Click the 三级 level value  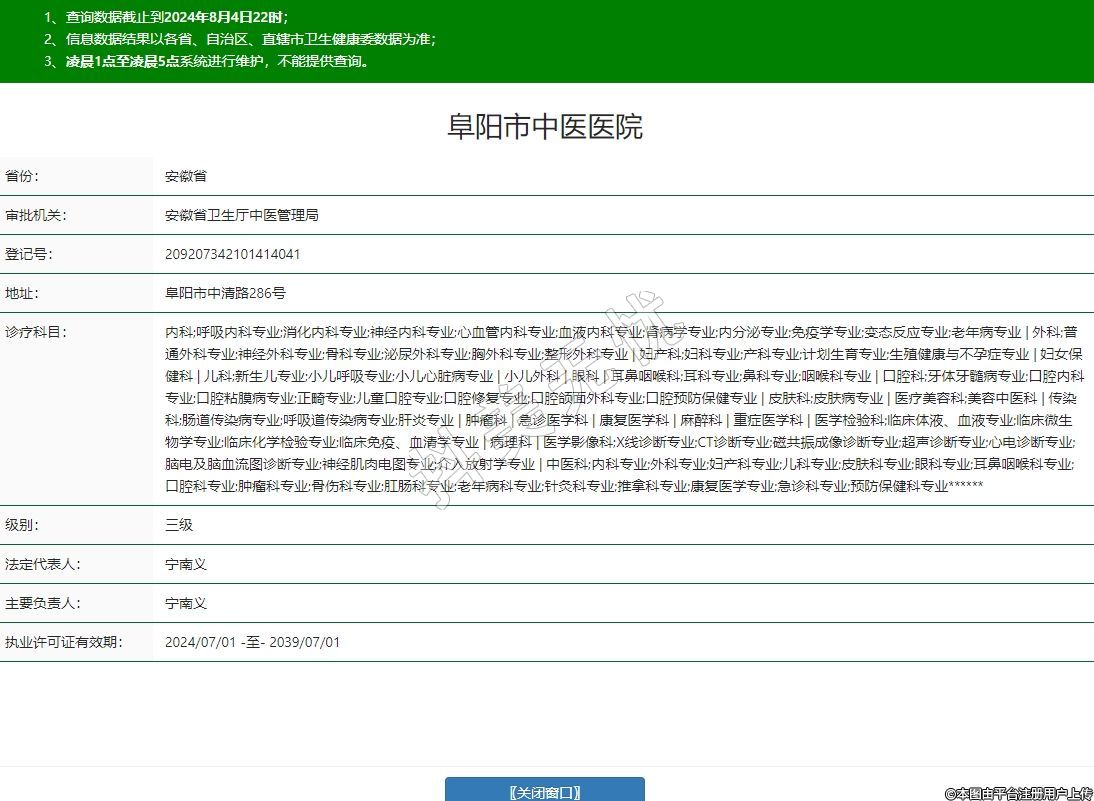pyautogui.click(x=179, y=525)
